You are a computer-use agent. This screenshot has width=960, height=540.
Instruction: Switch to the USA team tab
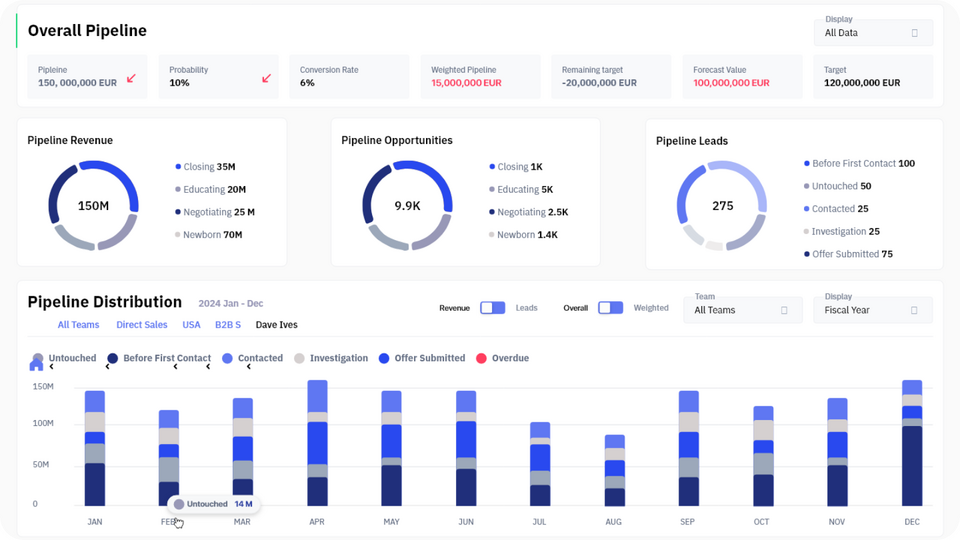click(x=191, y=324)
